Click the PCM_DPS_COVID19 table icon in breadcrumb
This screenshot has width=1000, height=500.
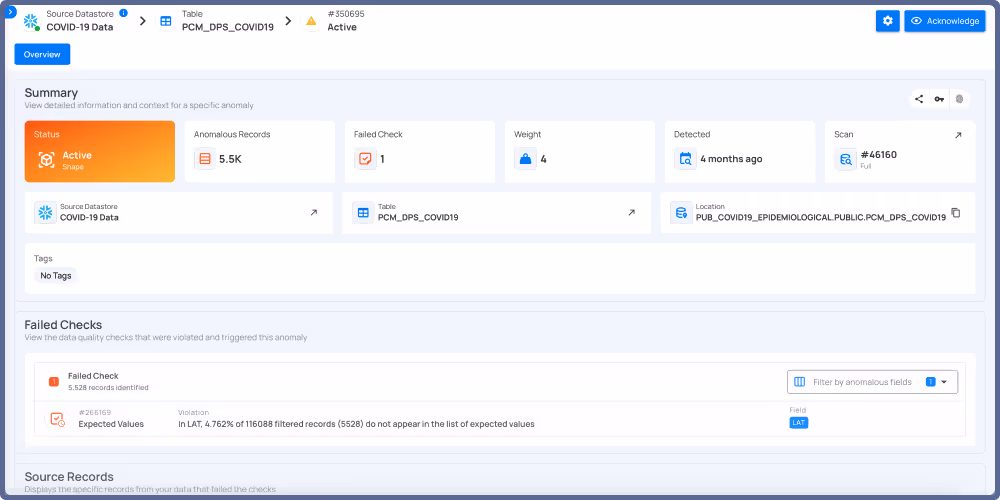pyautogui.click(x=166, y=21)
